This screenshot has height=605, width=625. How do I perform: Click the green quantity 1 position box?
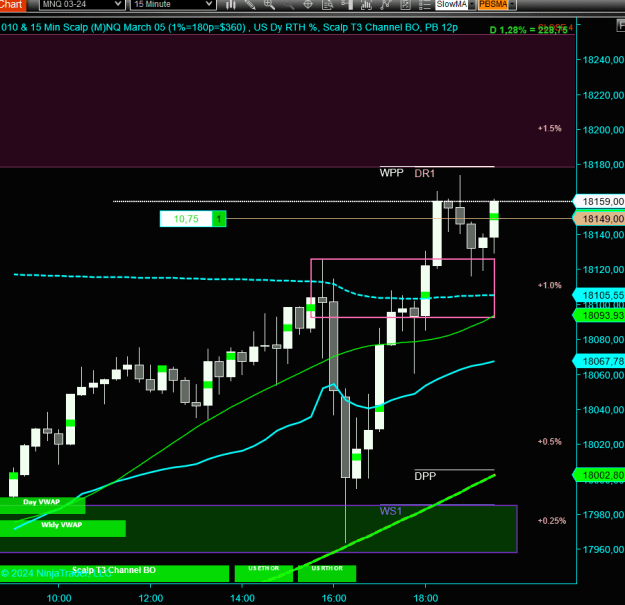coord(219,219)
